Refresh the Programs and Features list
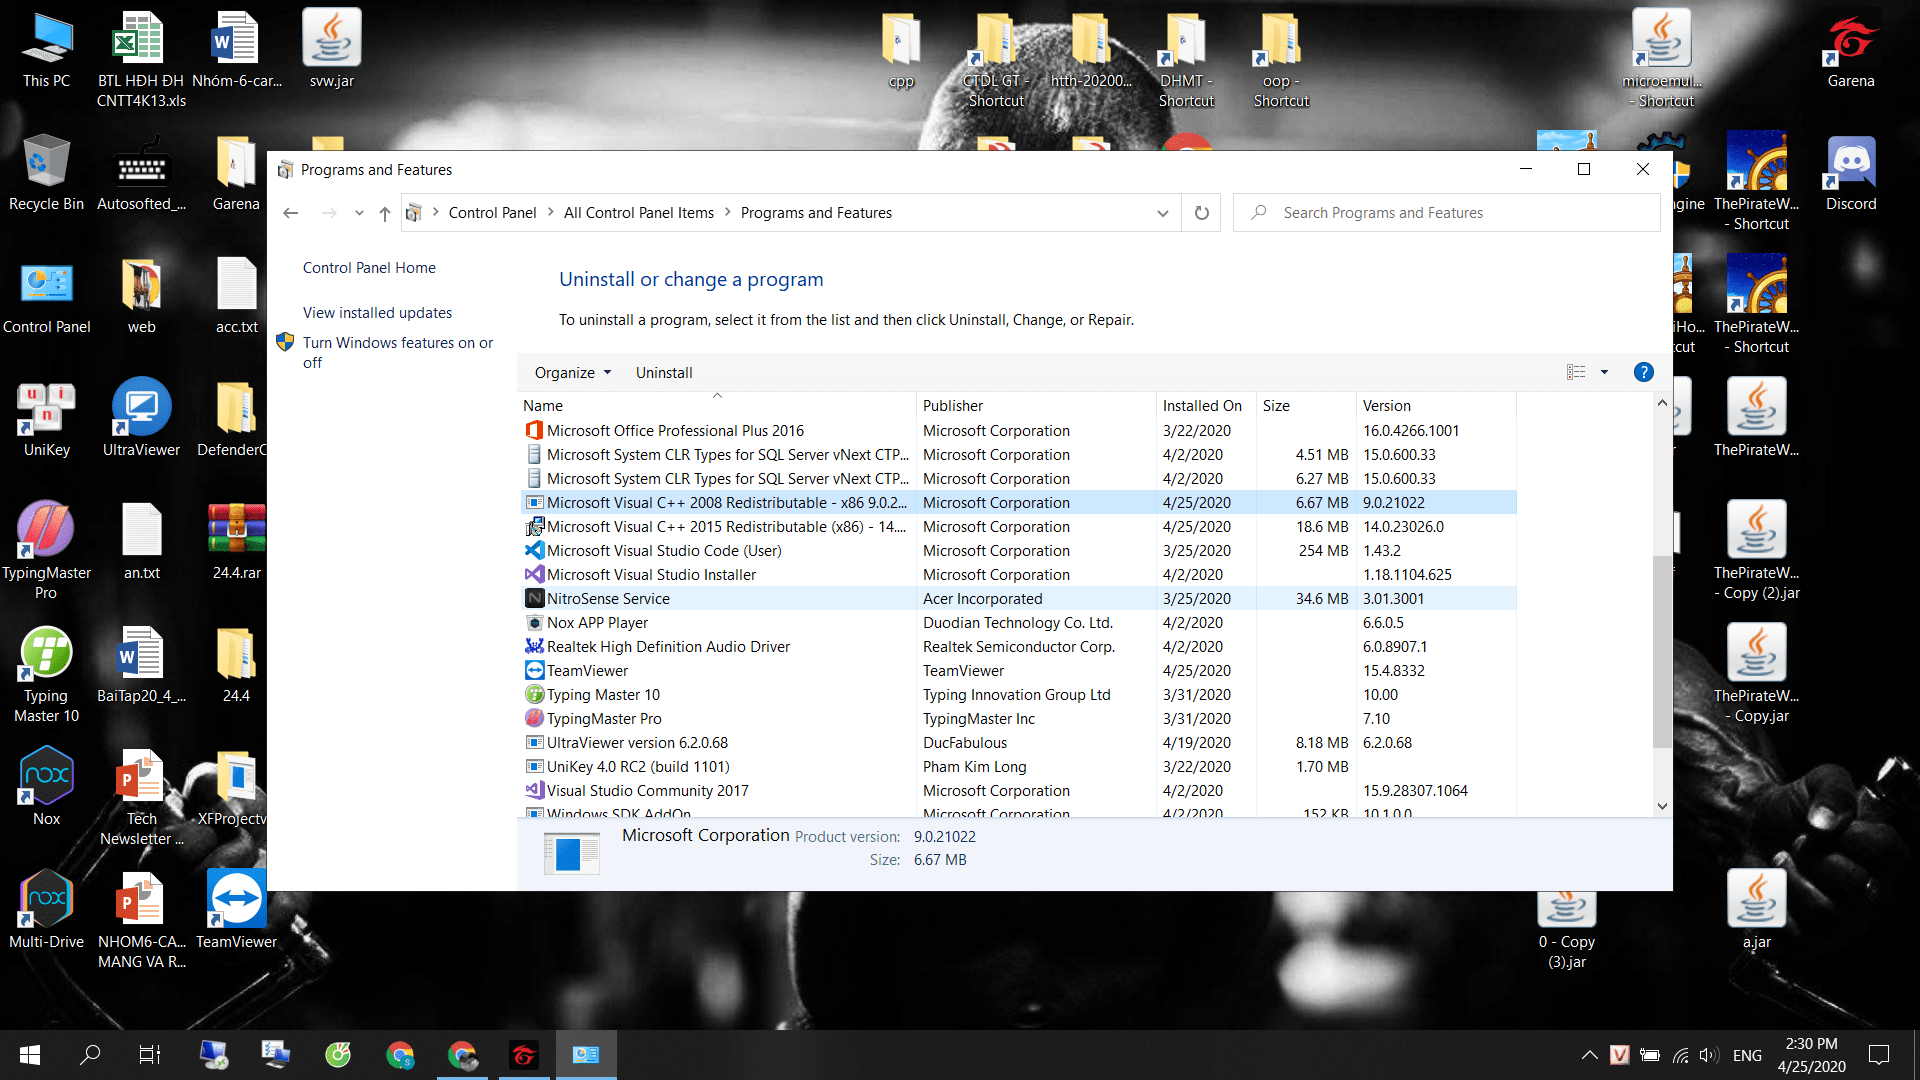1920x1080 pixels. tap(1202, 213)
